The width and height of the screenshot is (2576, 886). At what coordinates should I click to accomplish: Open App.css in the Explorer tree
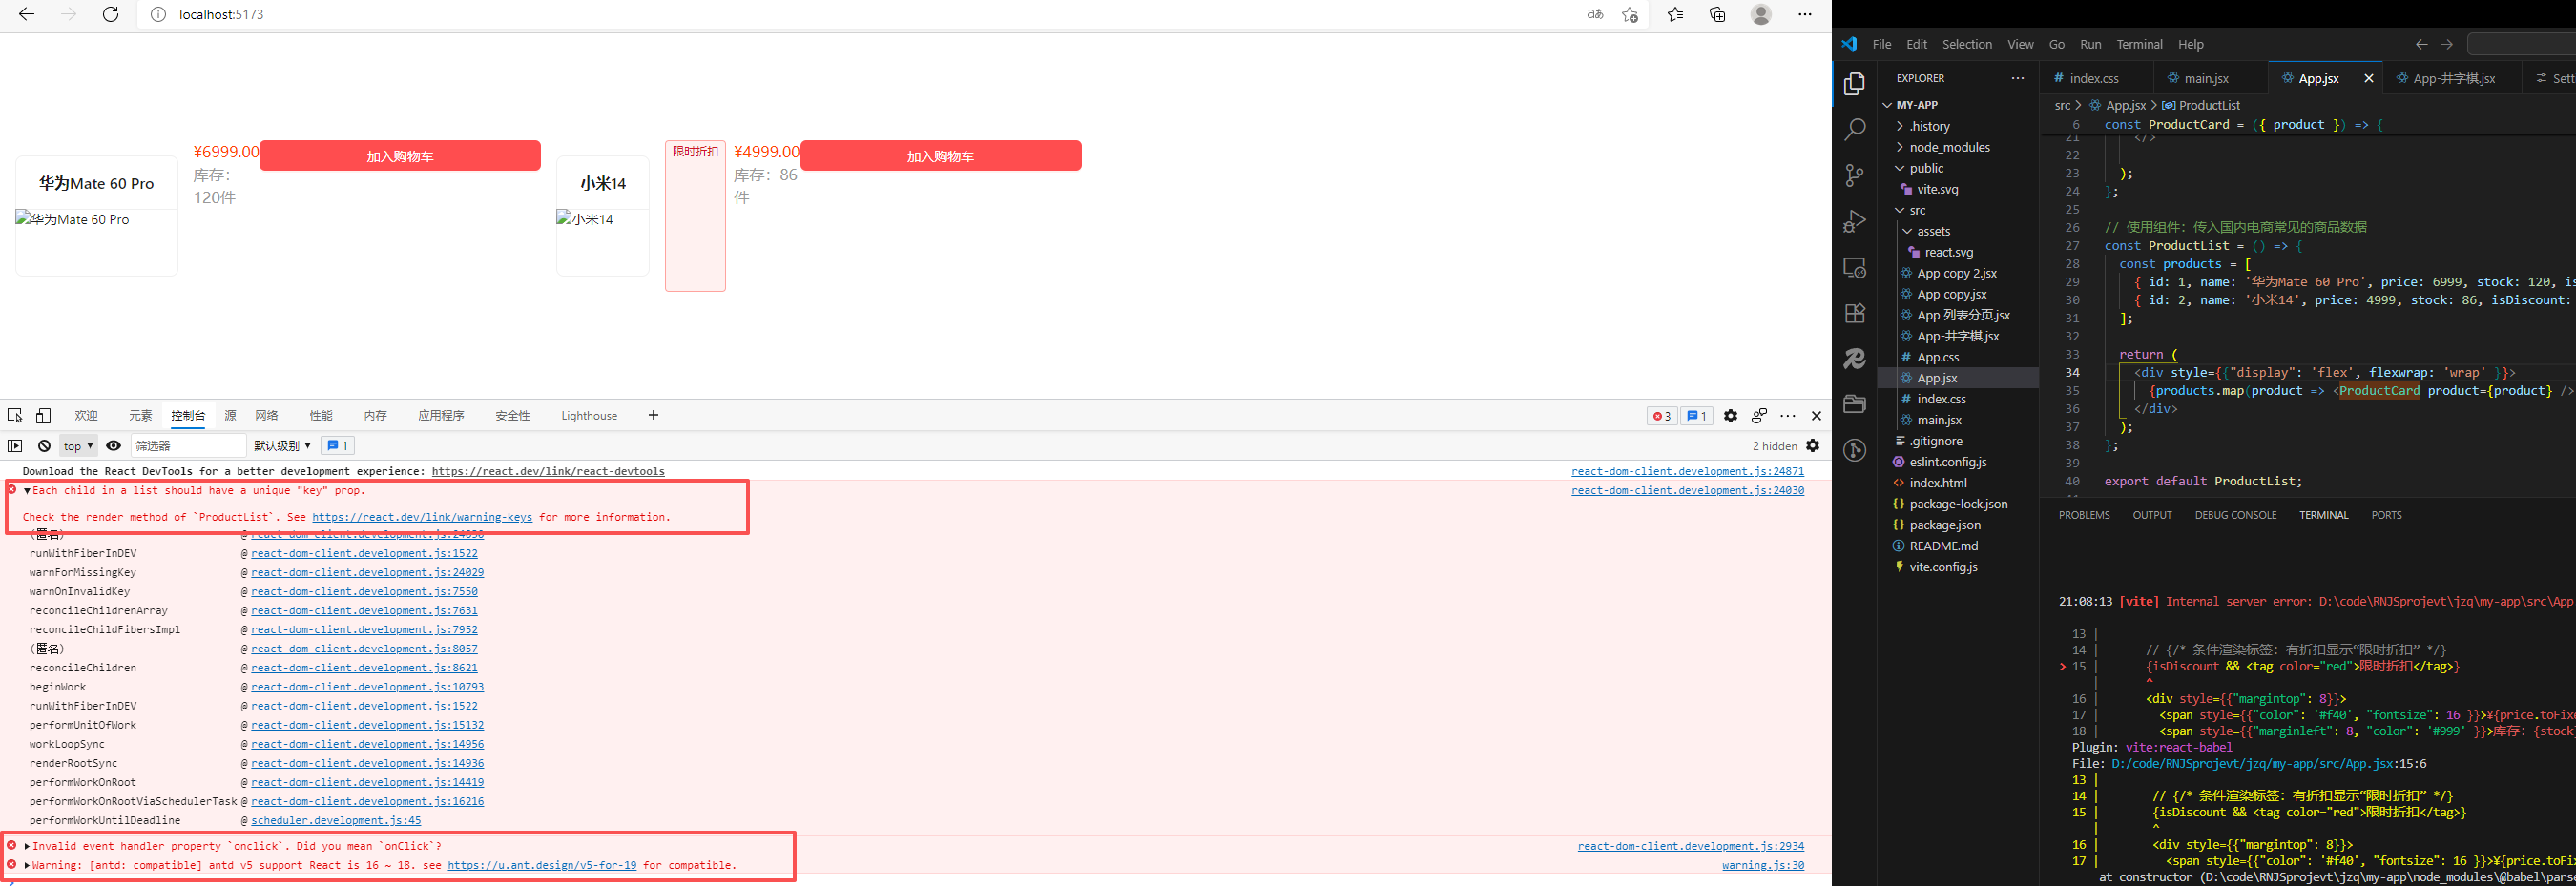pyautogui.click(x=1937, y=357)
